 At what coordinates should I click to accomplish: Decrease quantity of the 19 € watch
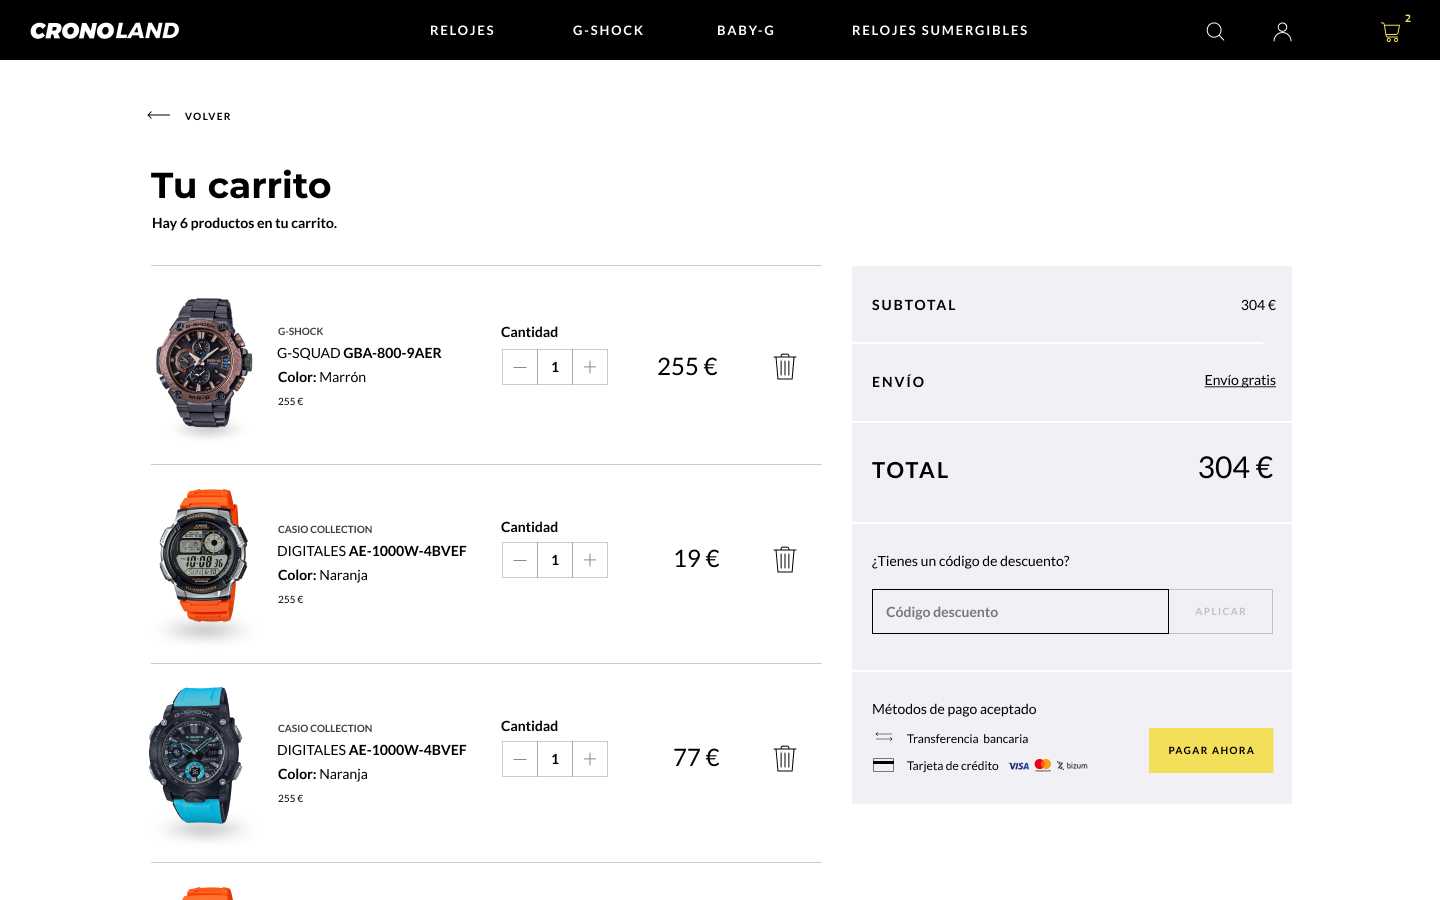(520, 560)
